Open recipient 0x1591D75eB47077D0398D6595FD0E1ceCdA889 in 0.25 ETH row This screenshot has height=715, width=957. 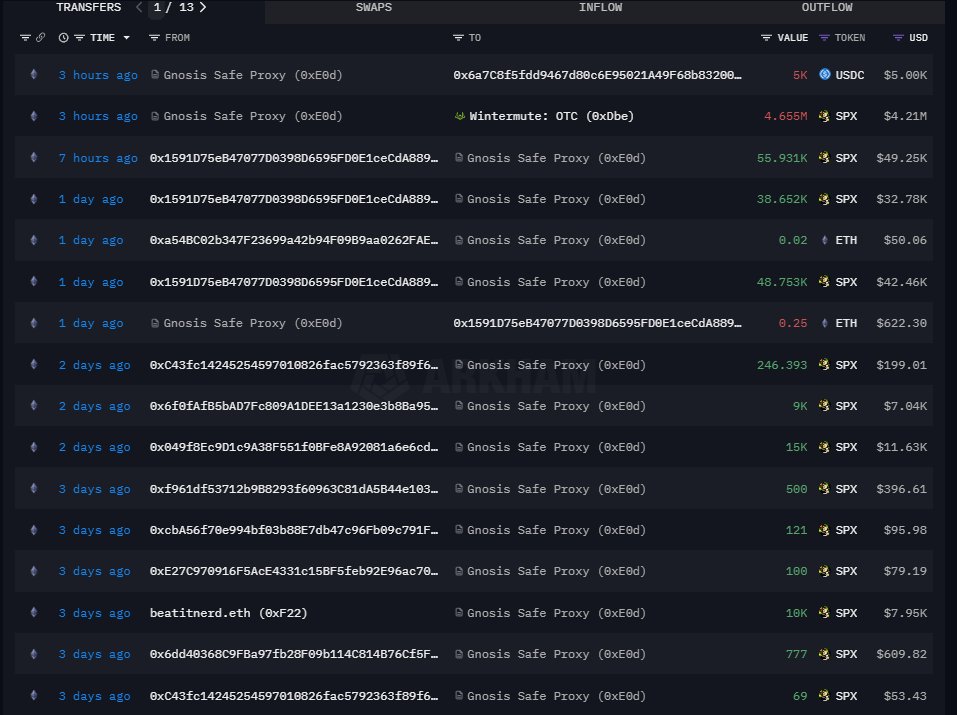point(598,323)
